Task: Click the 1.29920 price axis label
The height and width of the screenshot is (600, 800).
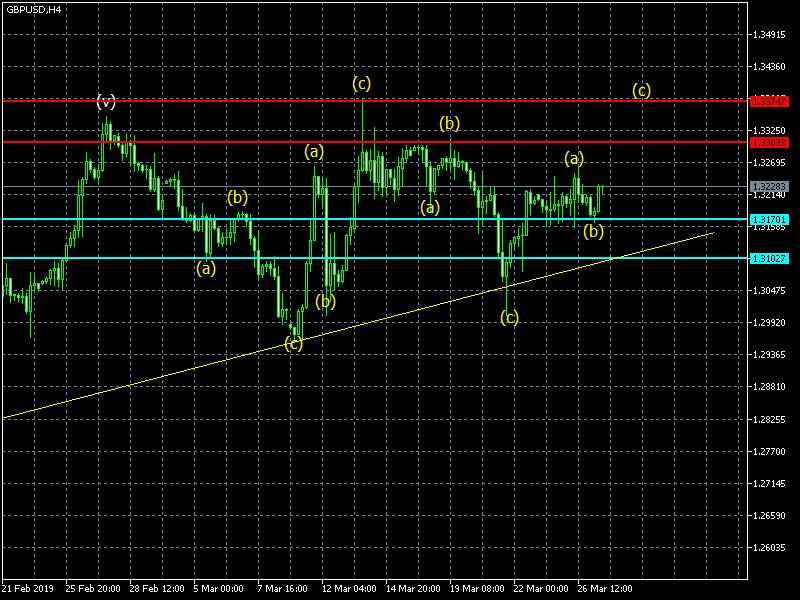Action: pos(769,323)
